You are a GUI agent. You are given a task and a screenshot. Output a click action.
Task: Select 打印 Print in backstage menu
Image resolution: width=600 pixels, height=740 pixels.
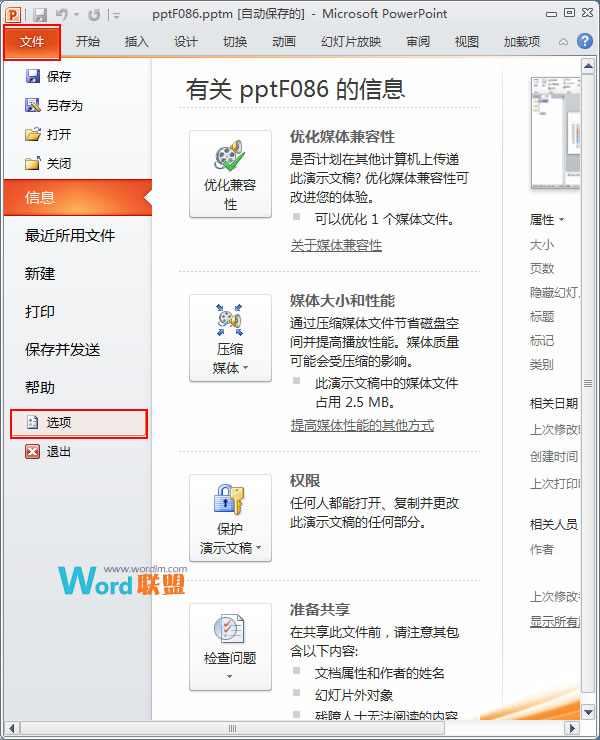click(x=40, y=311)
